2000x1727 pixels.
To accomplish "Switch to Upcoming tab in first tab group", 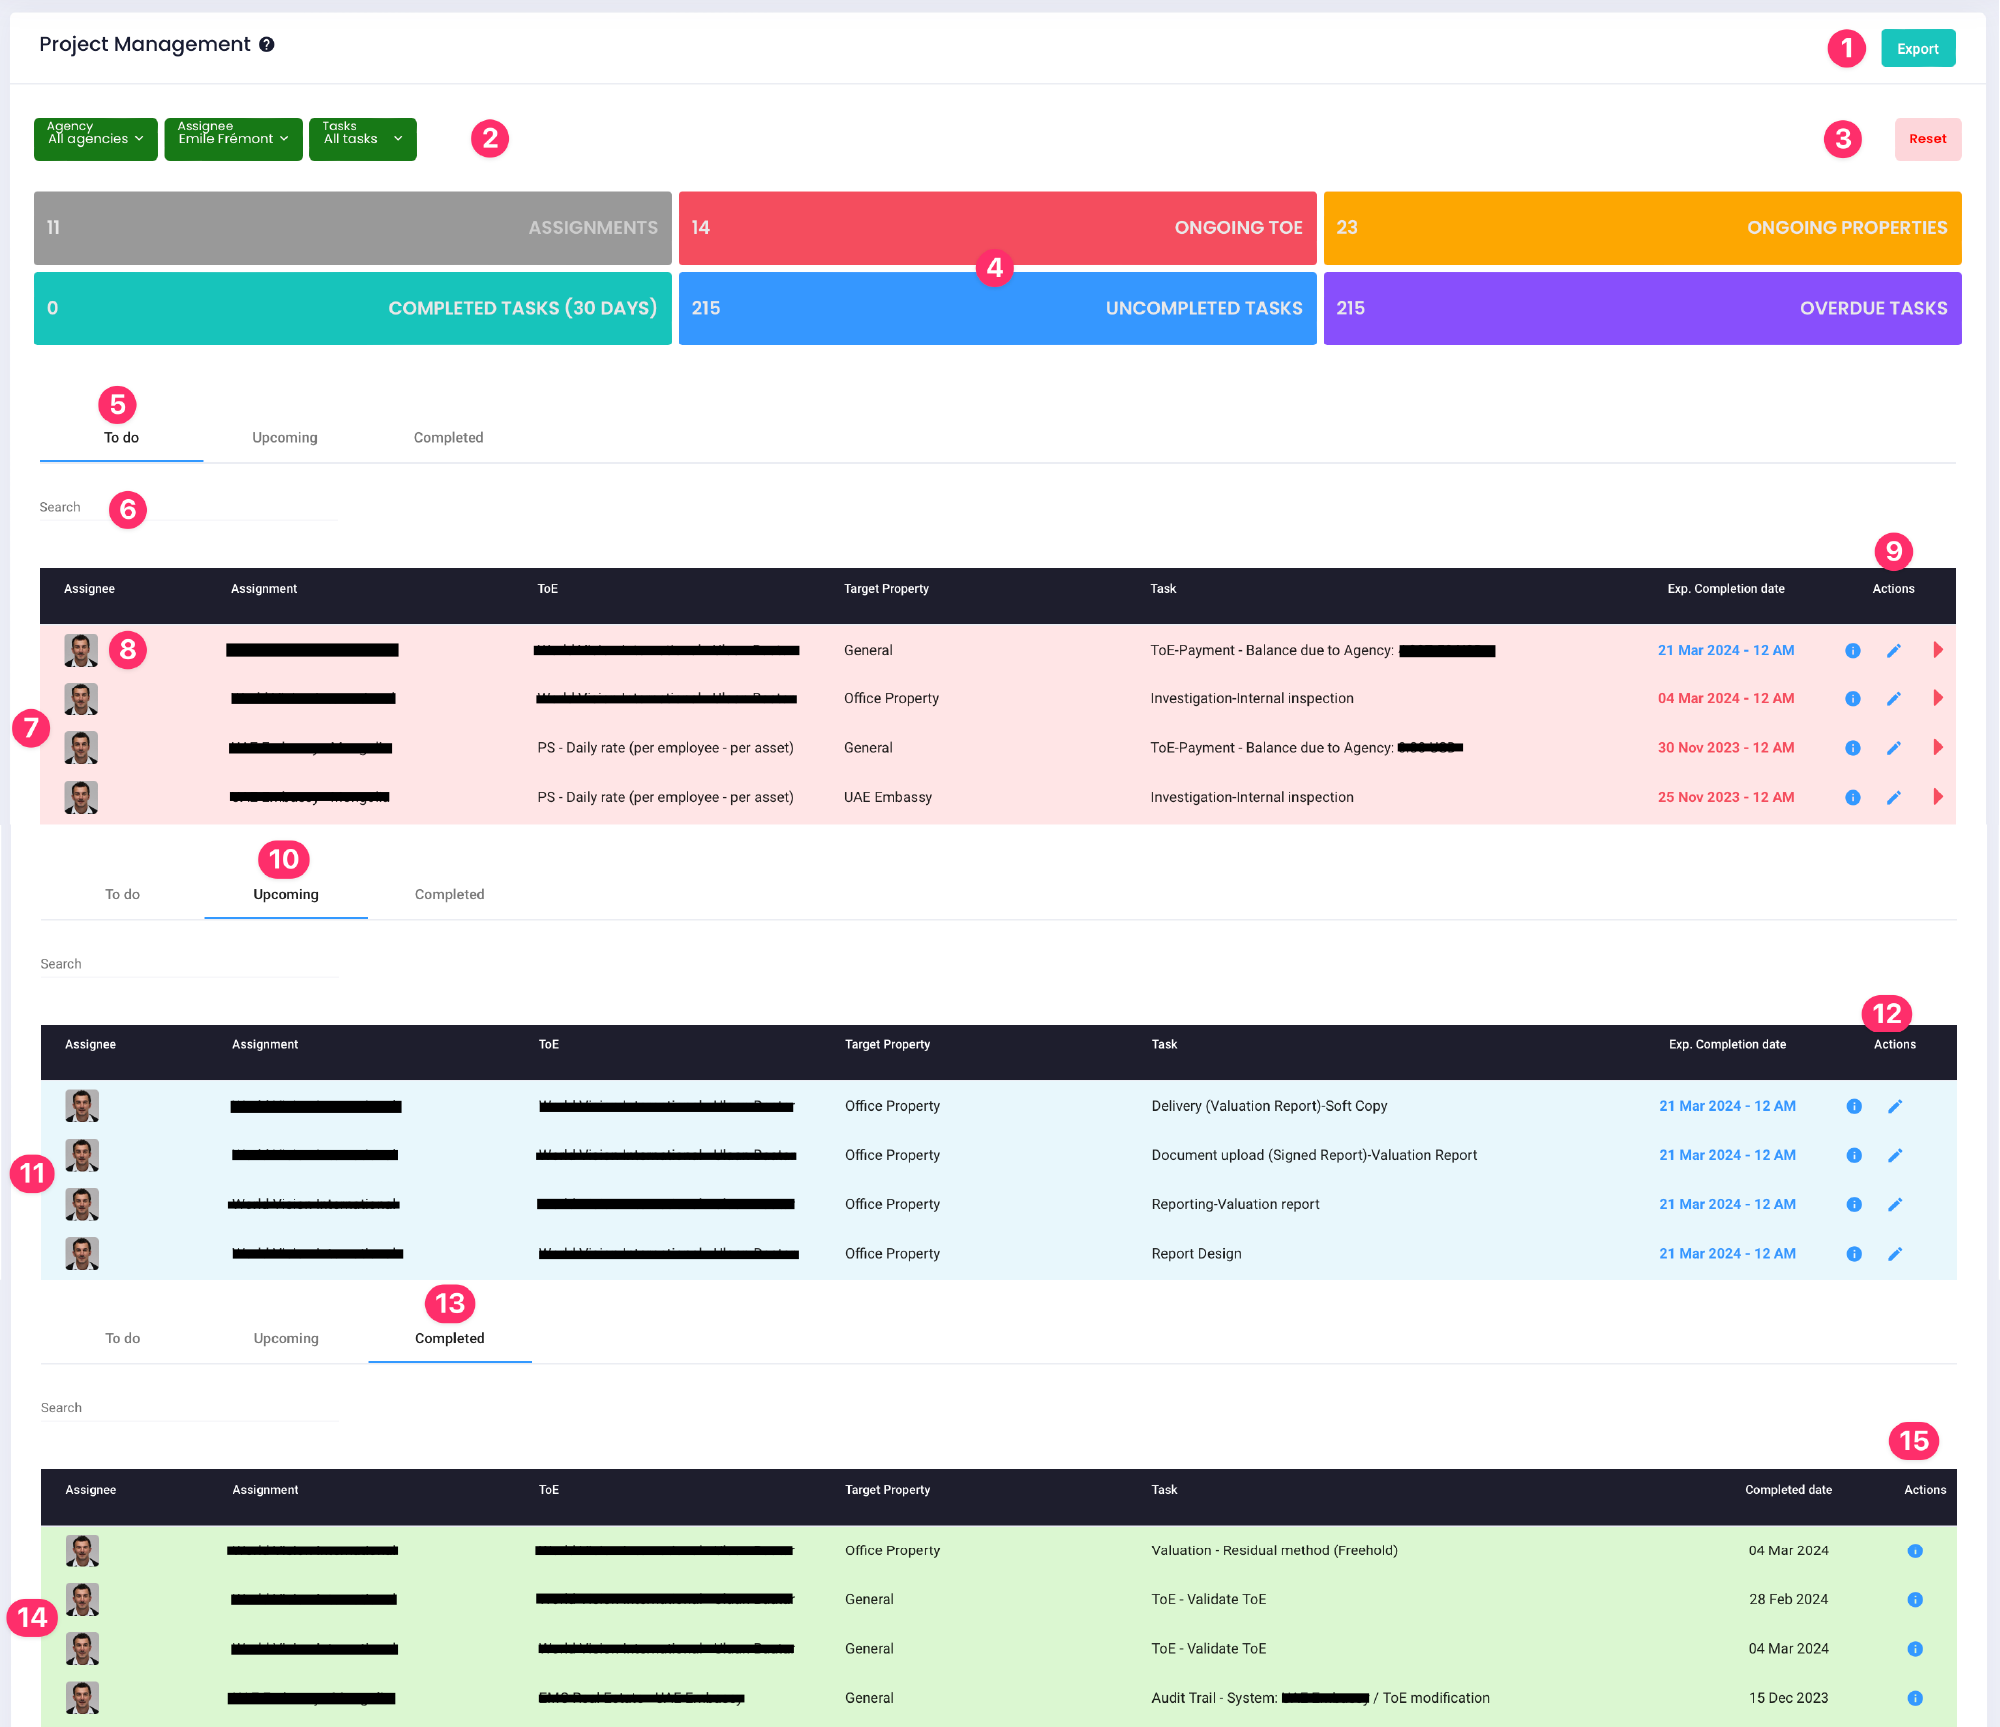I will click(285, 438).
